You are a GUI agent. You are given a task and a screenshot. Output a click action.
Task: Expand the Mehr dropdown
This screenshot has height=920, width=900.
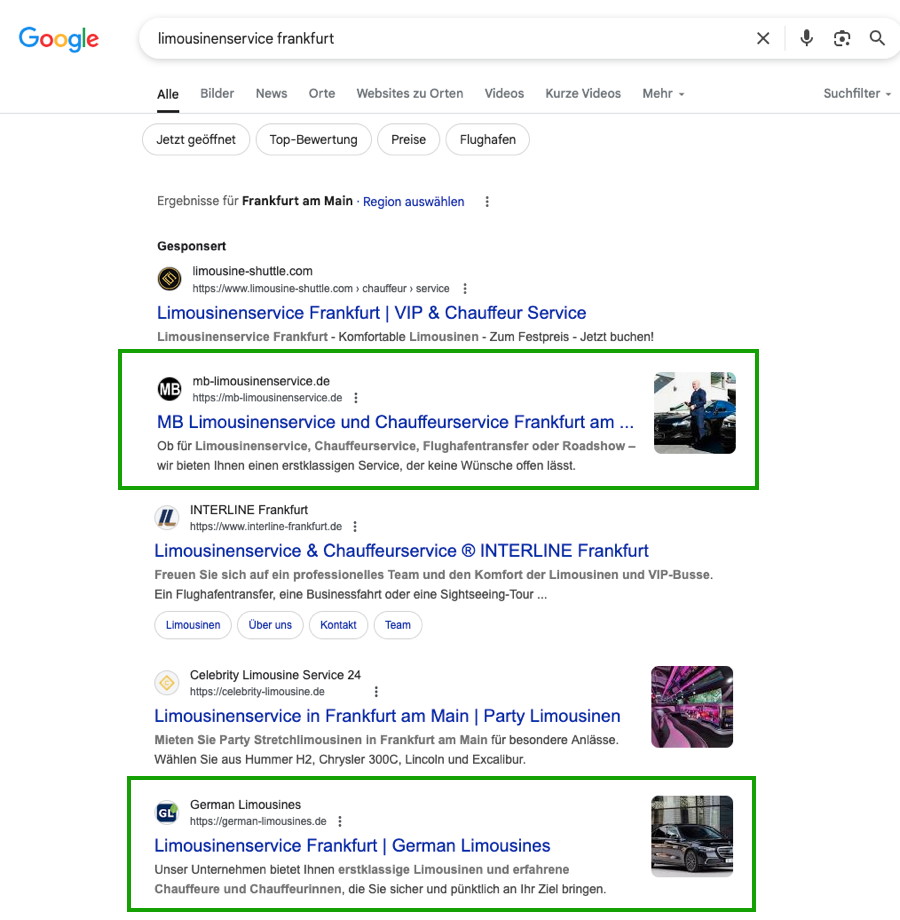click(663, 94)
